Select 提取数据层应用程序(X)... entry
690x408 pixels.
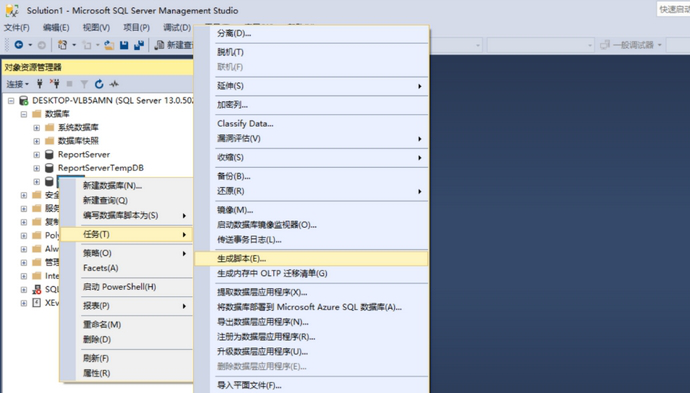pos(311,293)
